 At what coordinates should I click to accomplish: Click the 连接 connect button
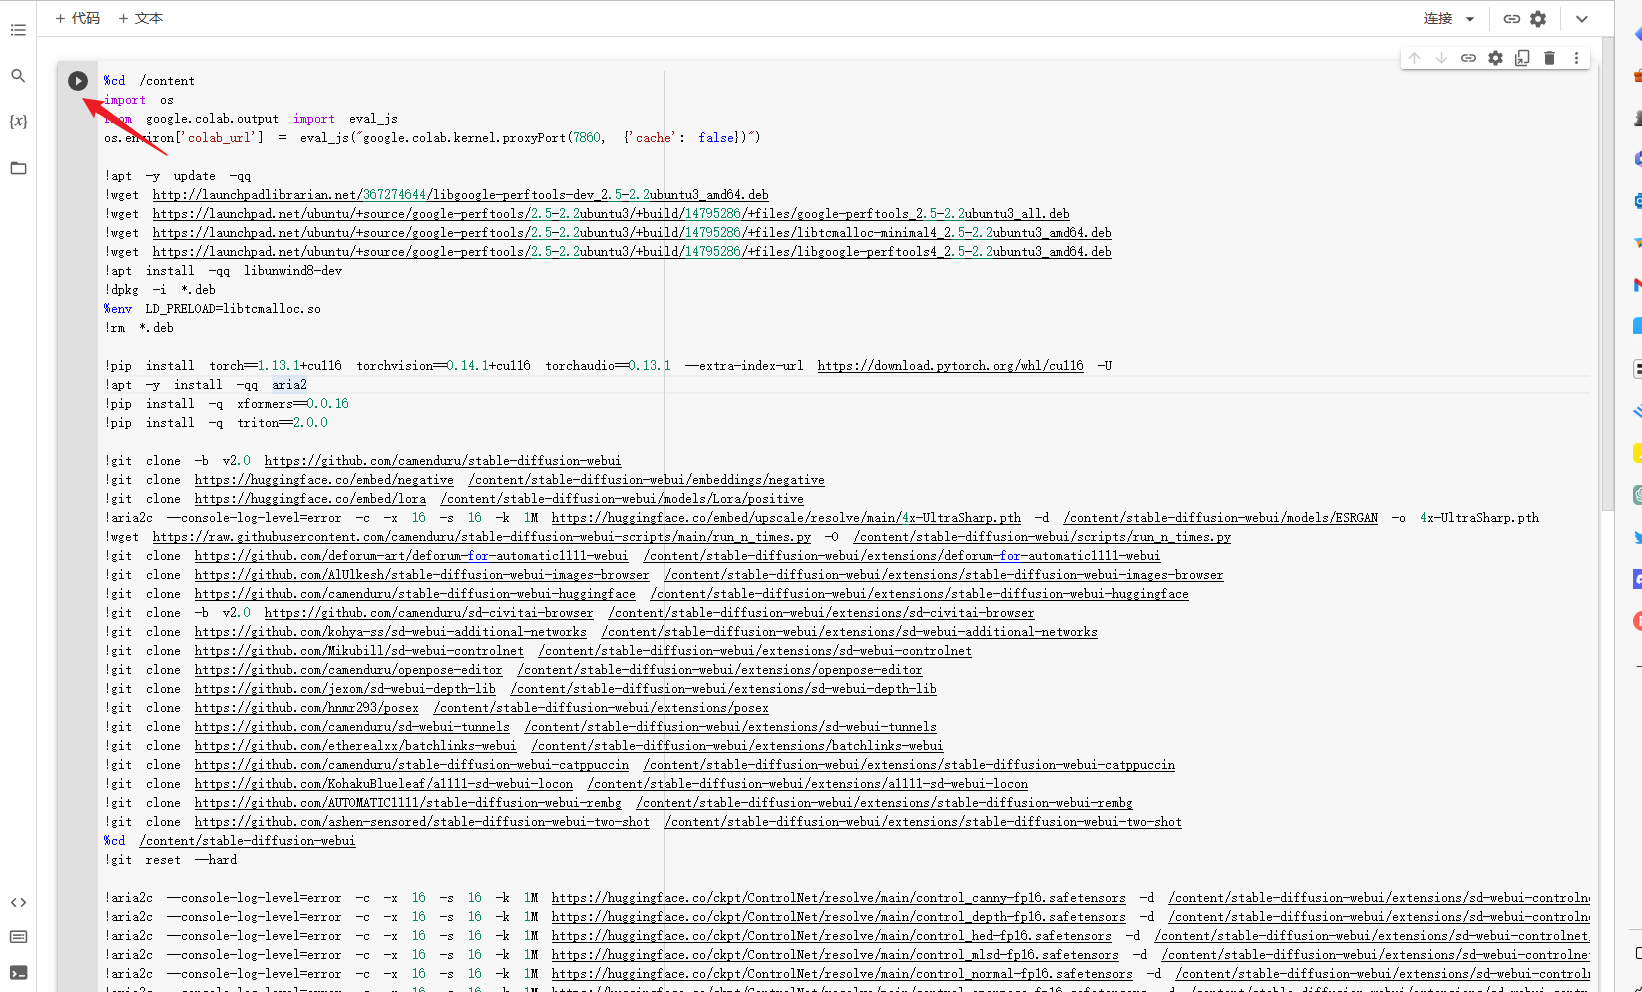pyautogui.click(x=1438, y=19)
